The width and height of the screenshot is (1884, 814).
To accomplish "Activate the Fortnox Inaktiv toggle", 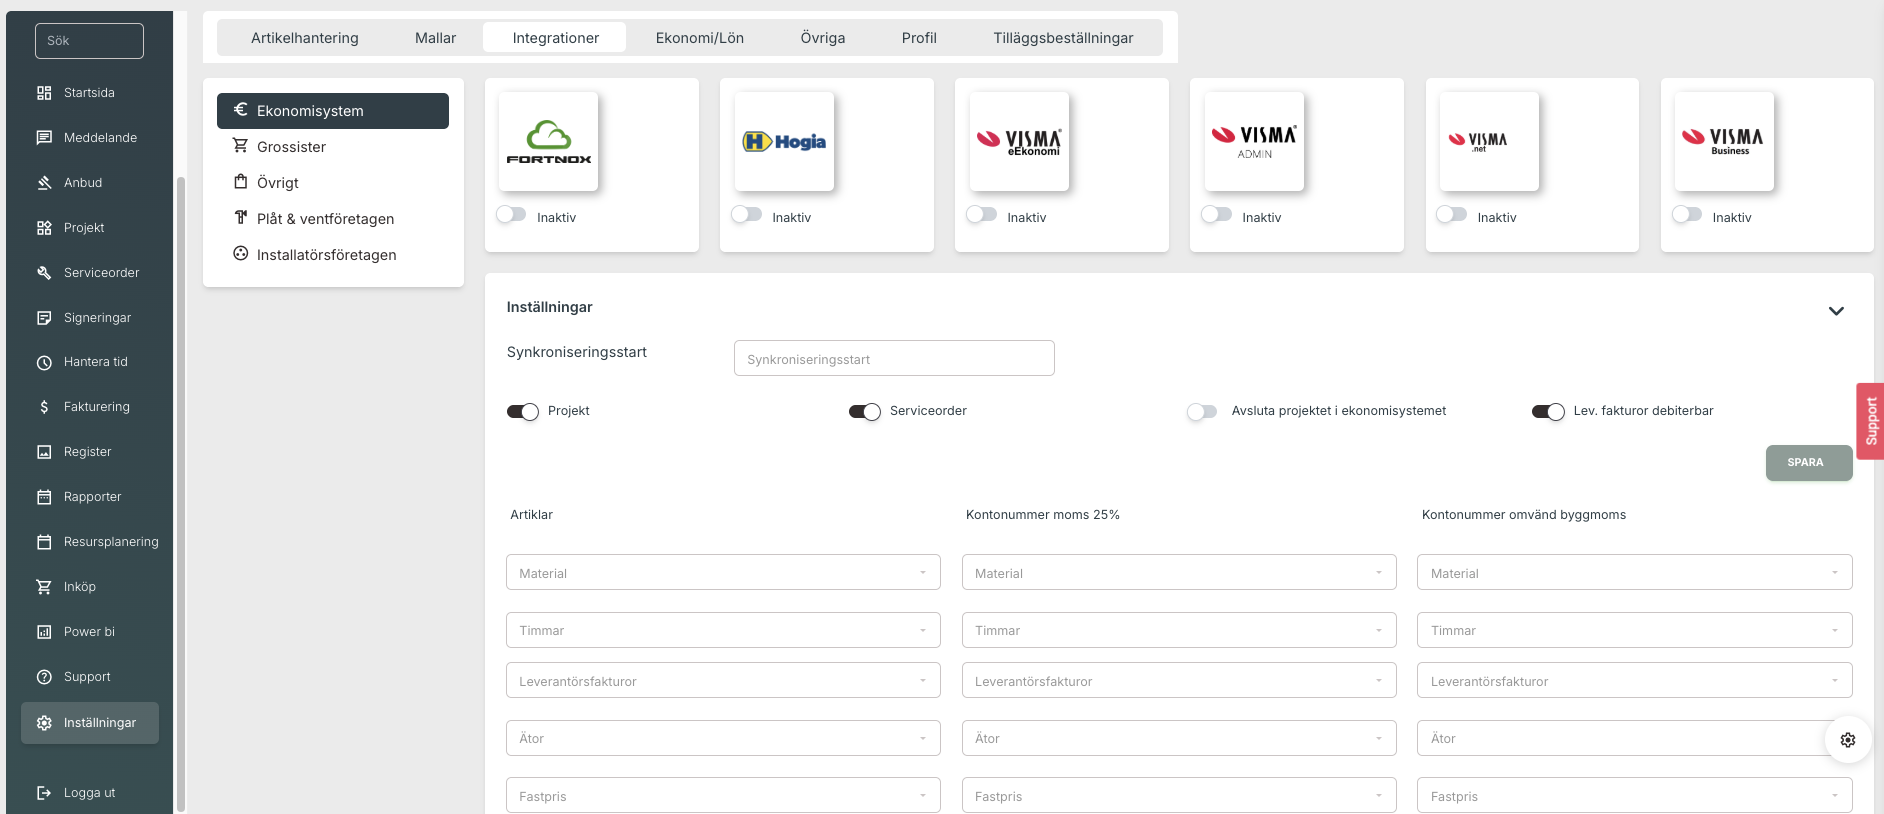I will pyautogui.click(x=511, y=215).
